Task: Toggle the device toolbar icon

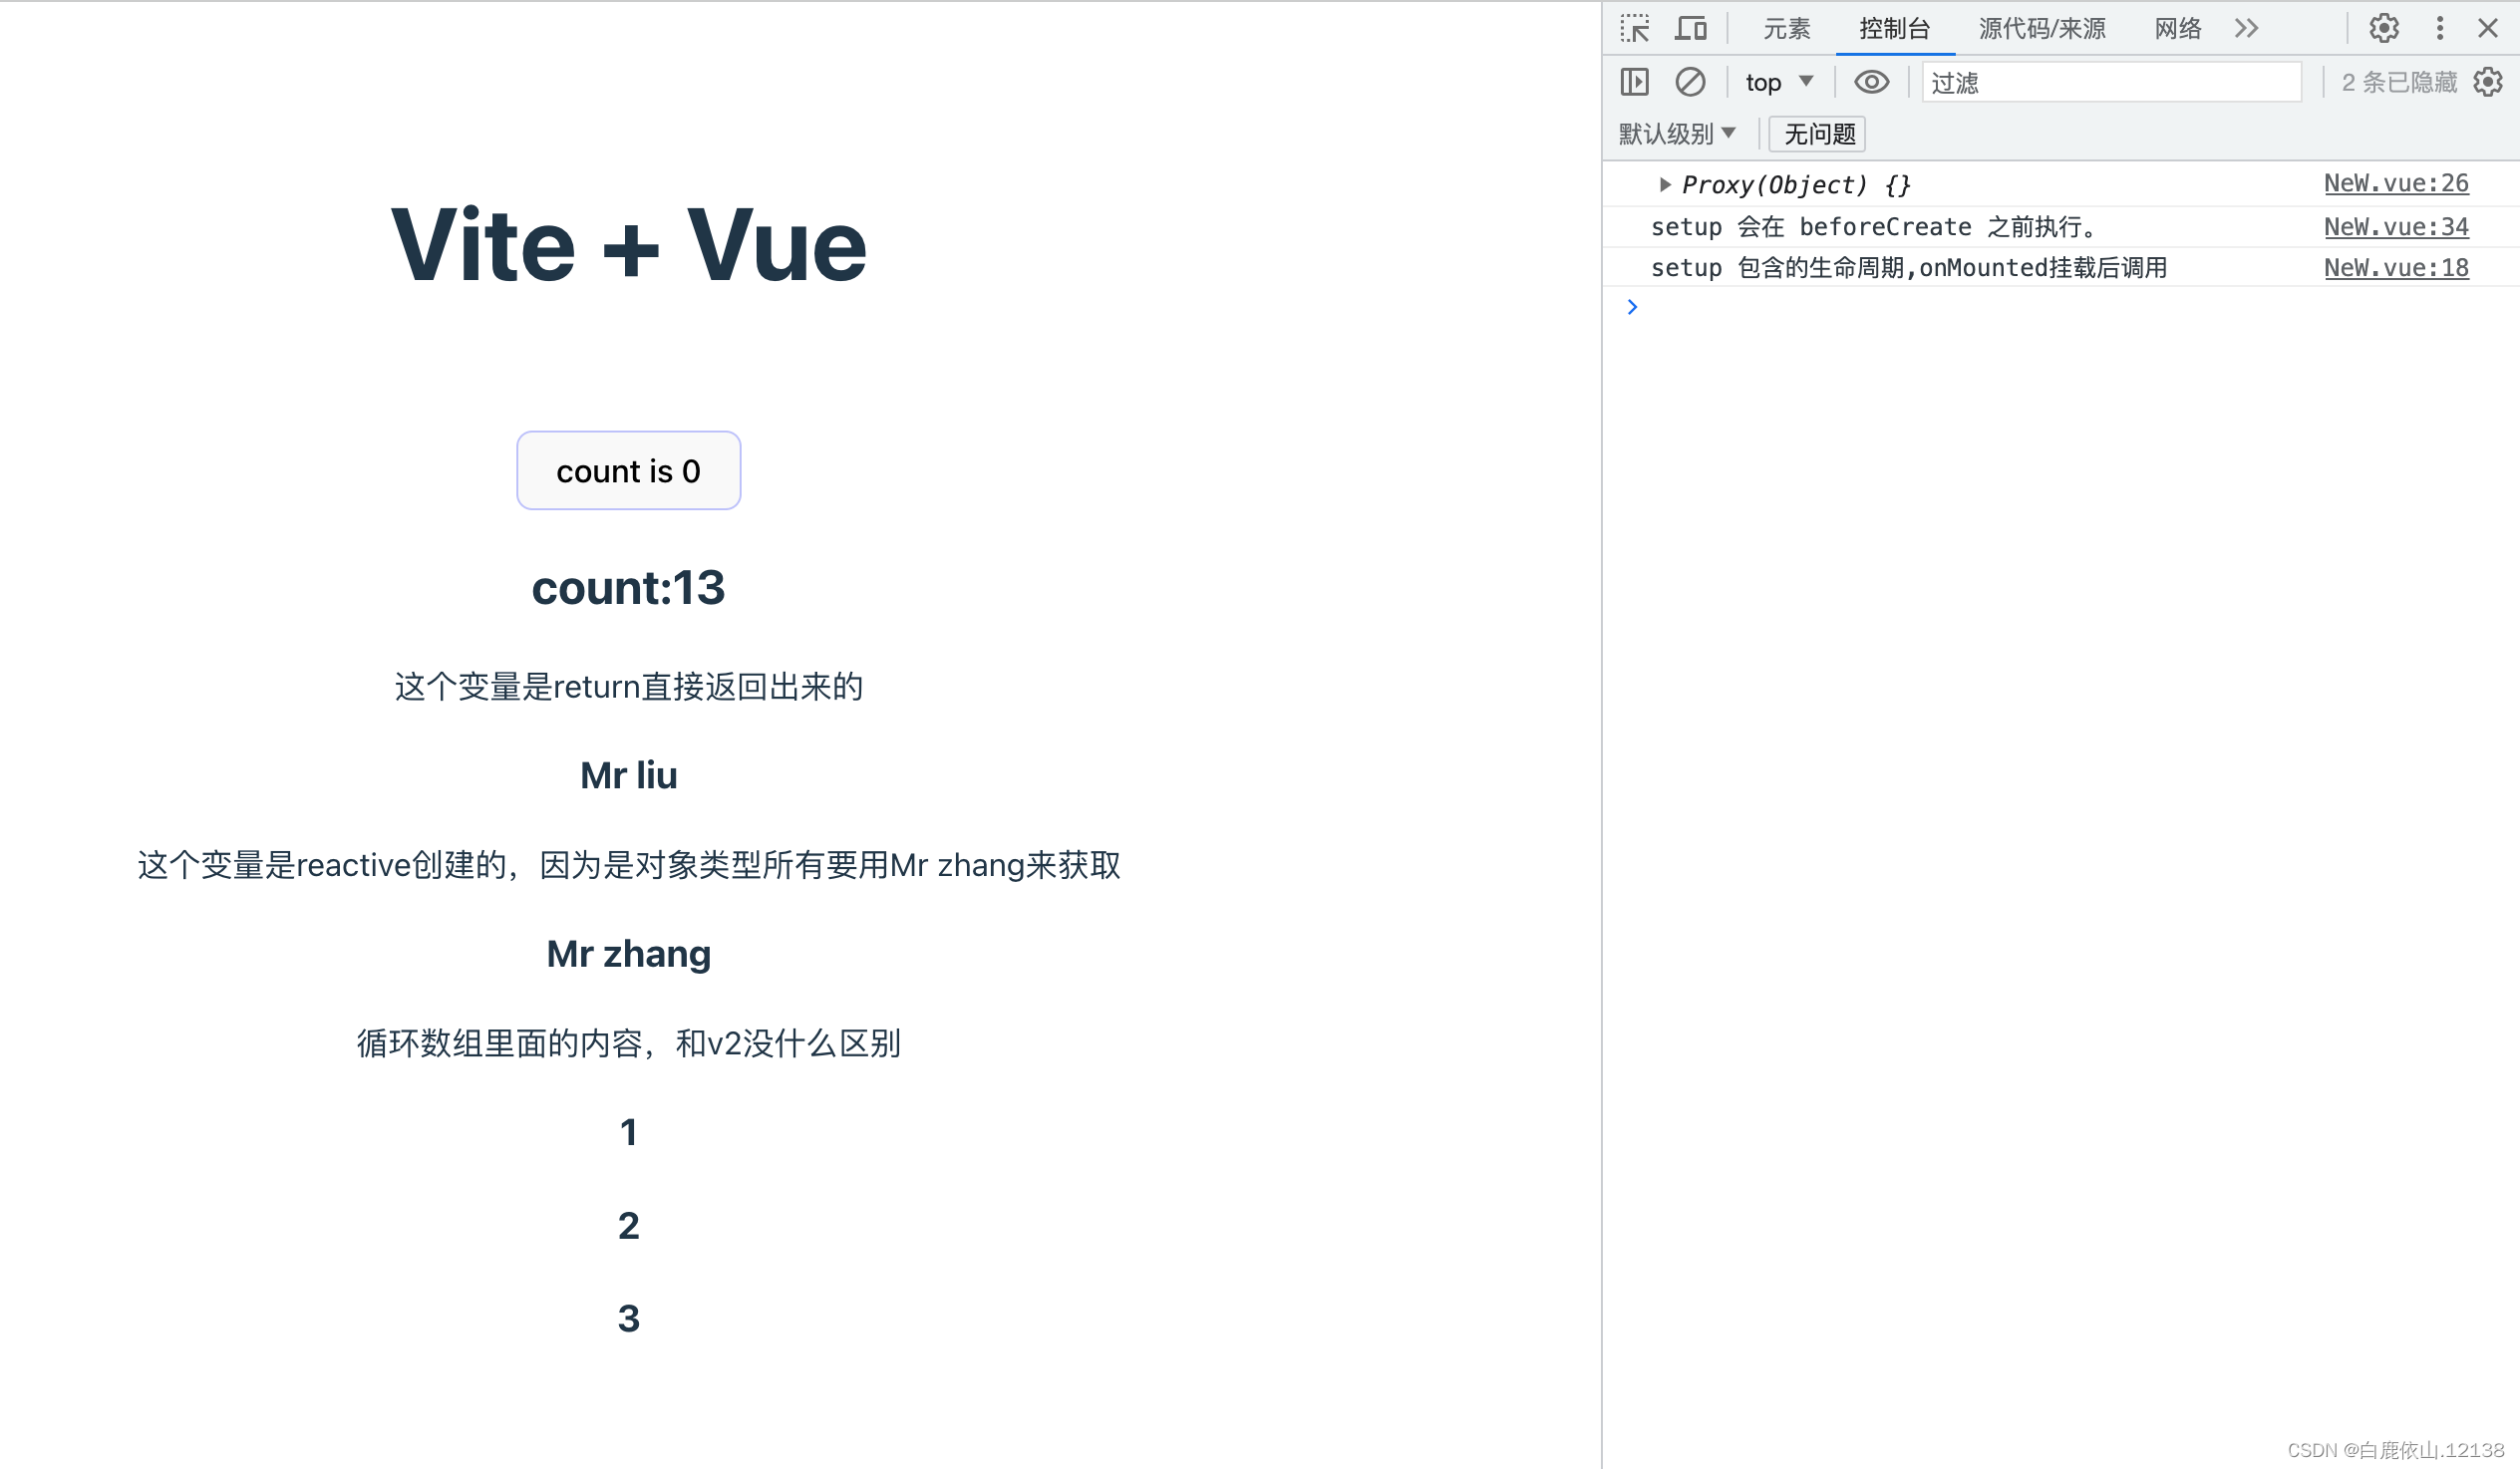Action: (x=1690, y=28)
